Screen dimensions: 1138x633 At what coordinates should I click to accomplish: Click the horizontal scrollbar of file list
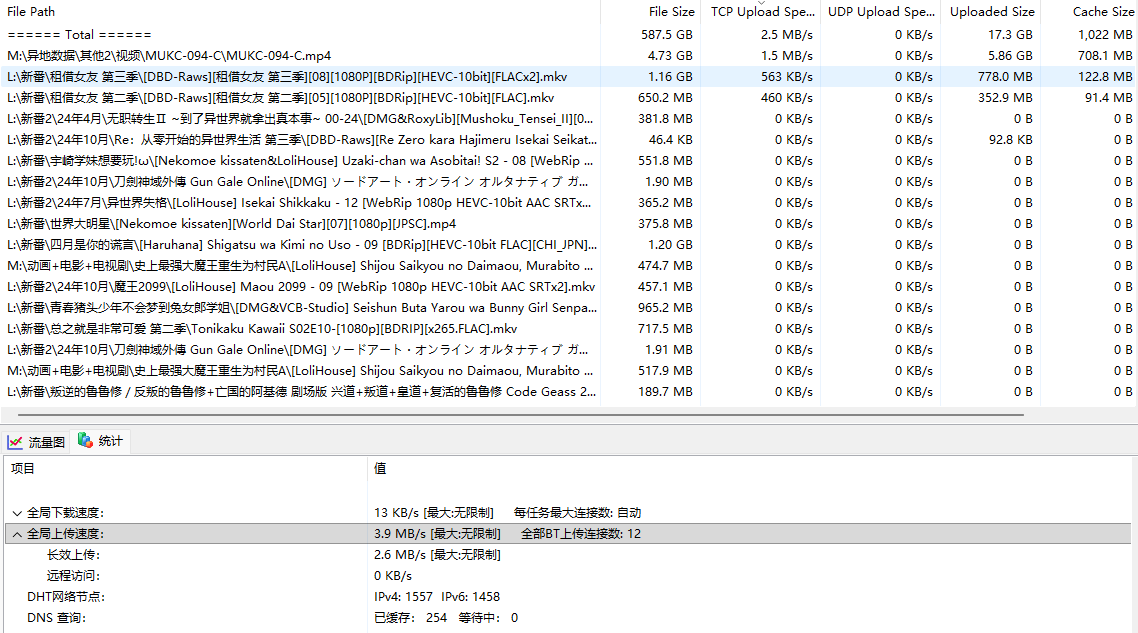512,413
